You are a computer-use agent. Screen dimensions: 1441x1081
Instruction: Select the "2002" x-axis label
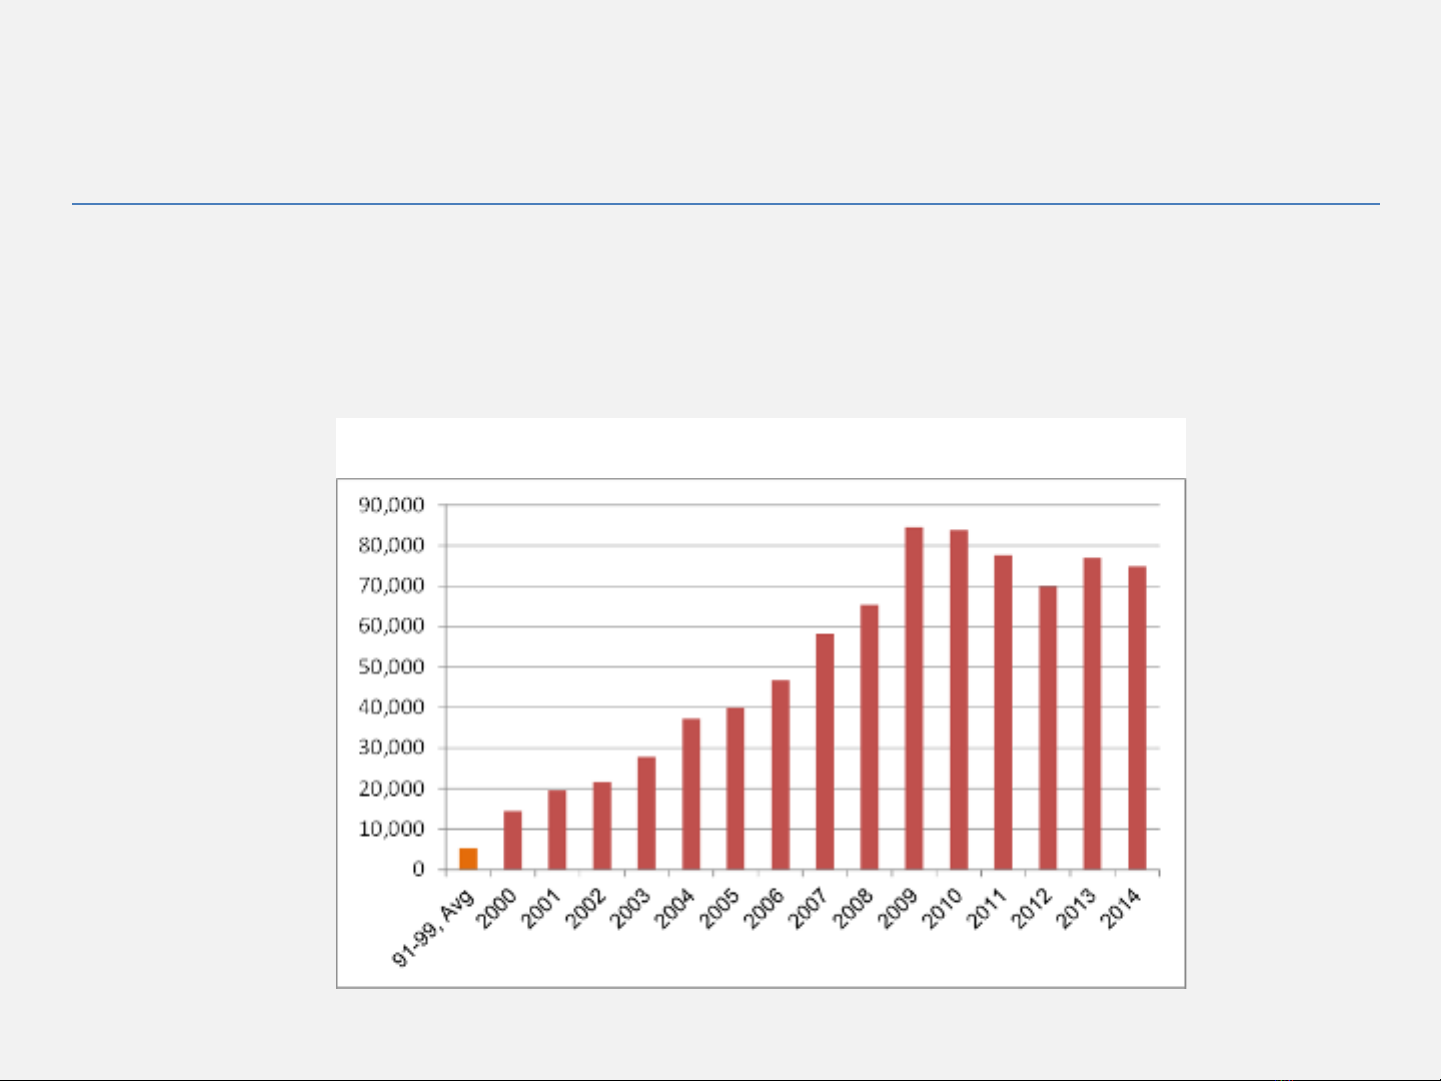[586, 908]
